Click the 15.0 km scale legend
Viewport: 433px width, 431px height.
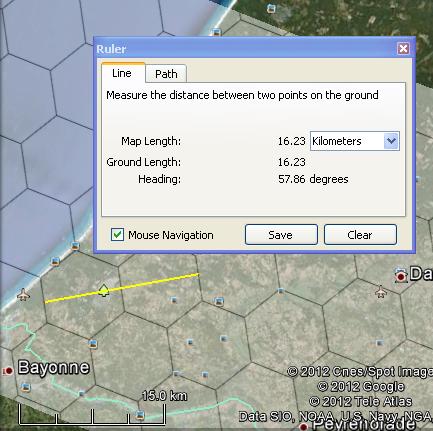[x=164, y=396]
